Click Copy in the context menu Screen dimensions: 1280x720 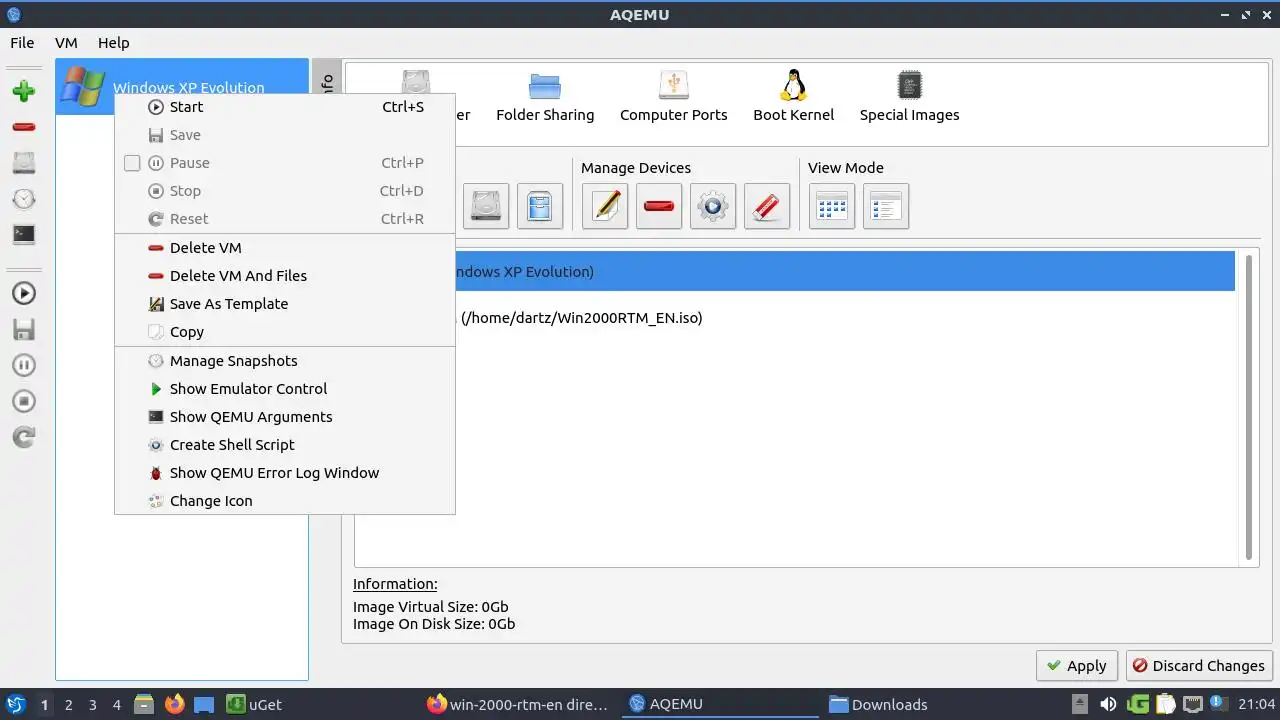point(285,332)
